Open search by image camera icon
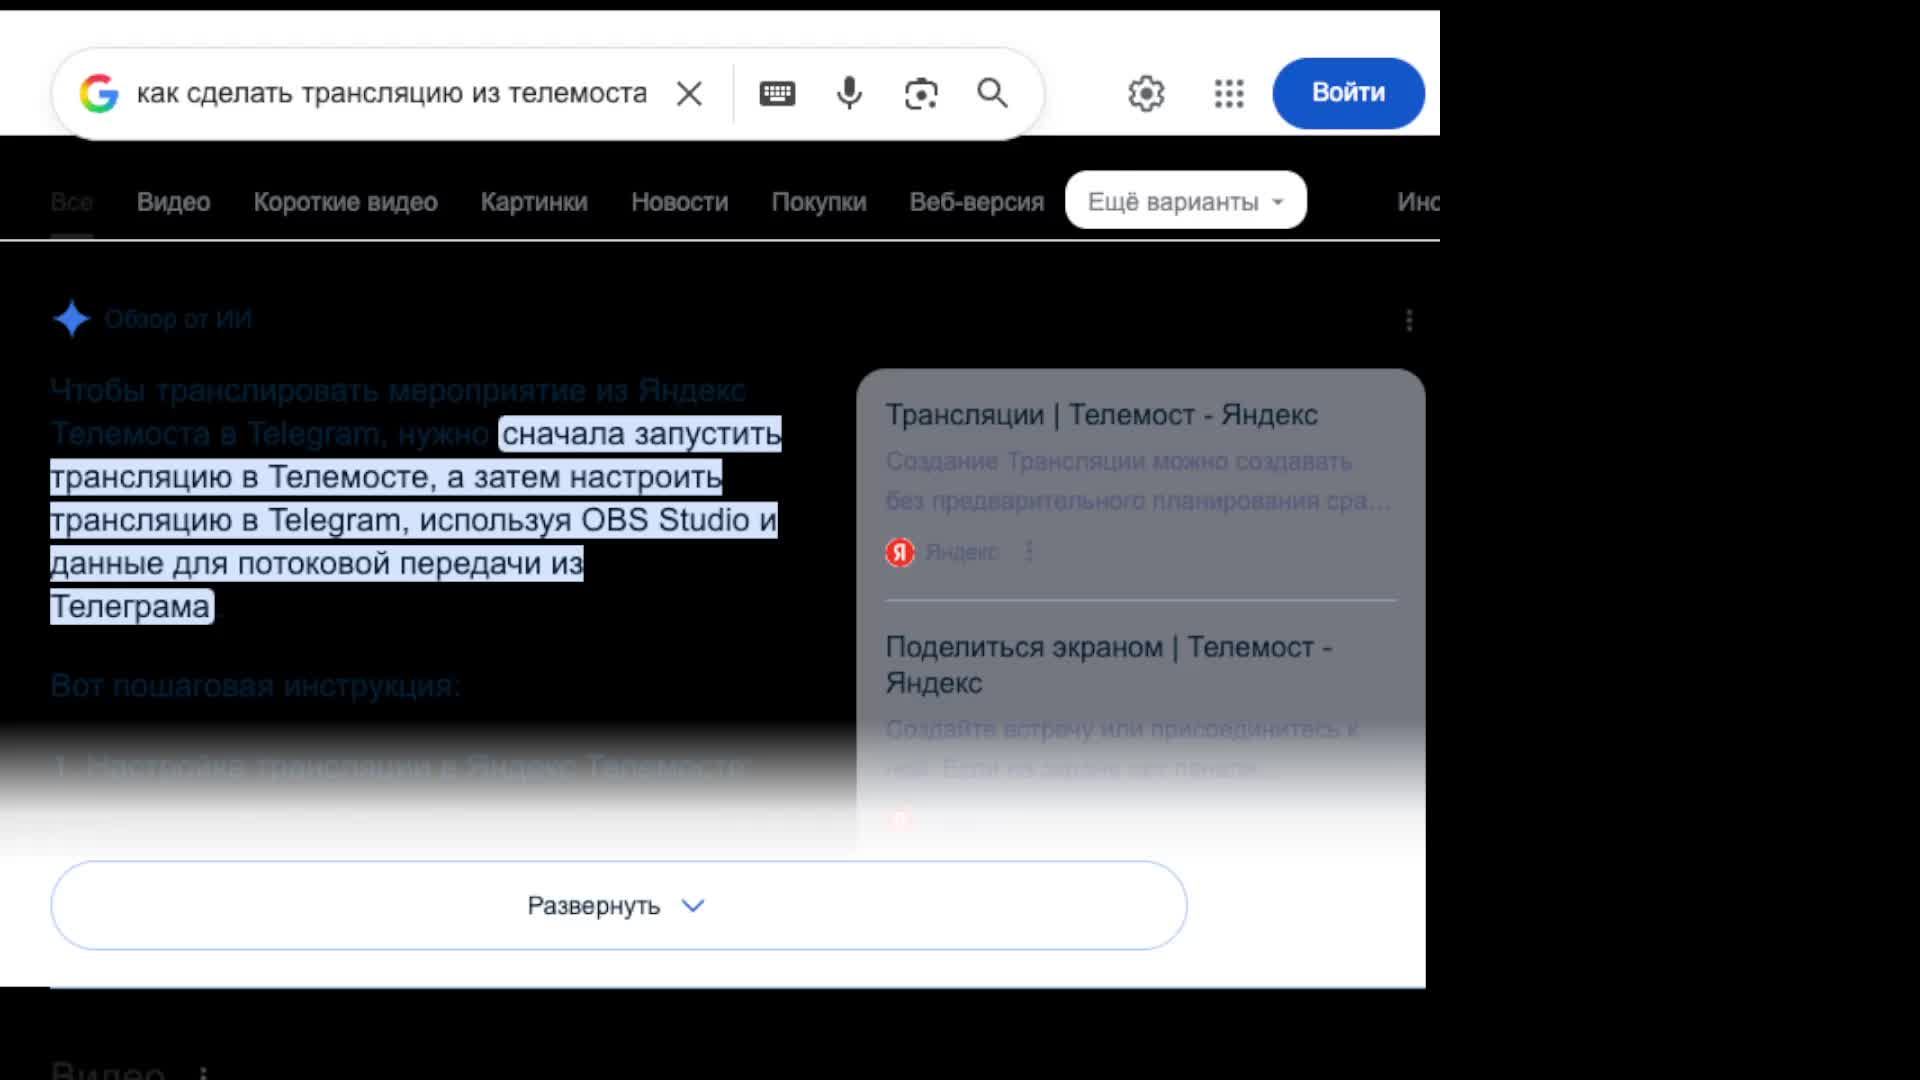Image resolution: width=1920 pixels, height=1080 pixels. coord(921,93)
